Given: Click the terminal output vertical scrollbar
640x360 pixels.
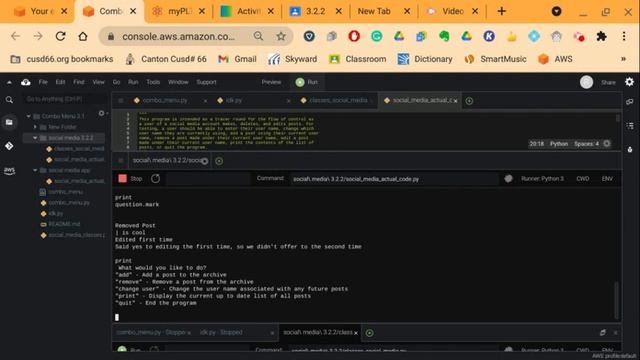Looking at the screenshot, I should point(616,300).
